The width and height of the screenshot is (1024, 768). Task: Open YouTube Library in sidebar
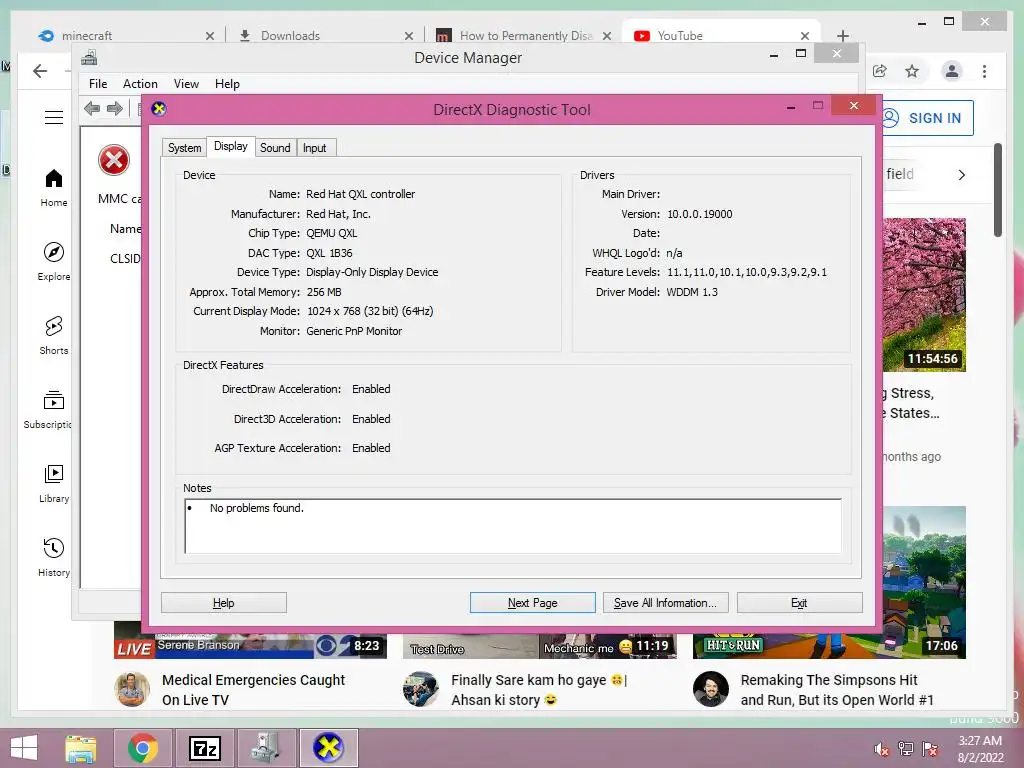pos(54,483)
